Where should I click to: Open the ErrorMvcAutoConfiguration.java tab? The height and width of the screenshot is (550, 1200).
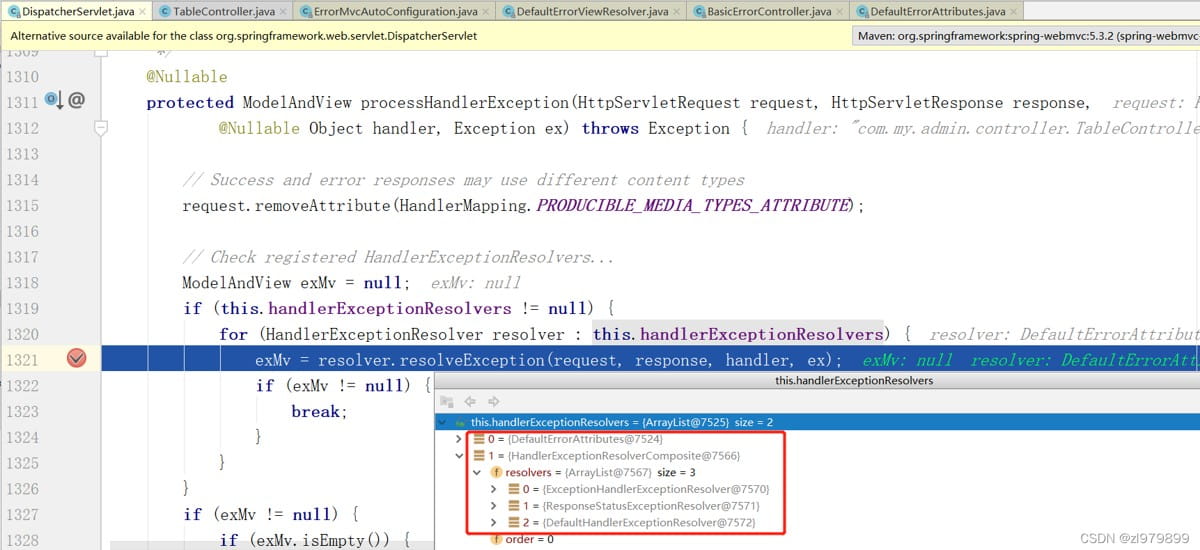(x=394, y=12)
